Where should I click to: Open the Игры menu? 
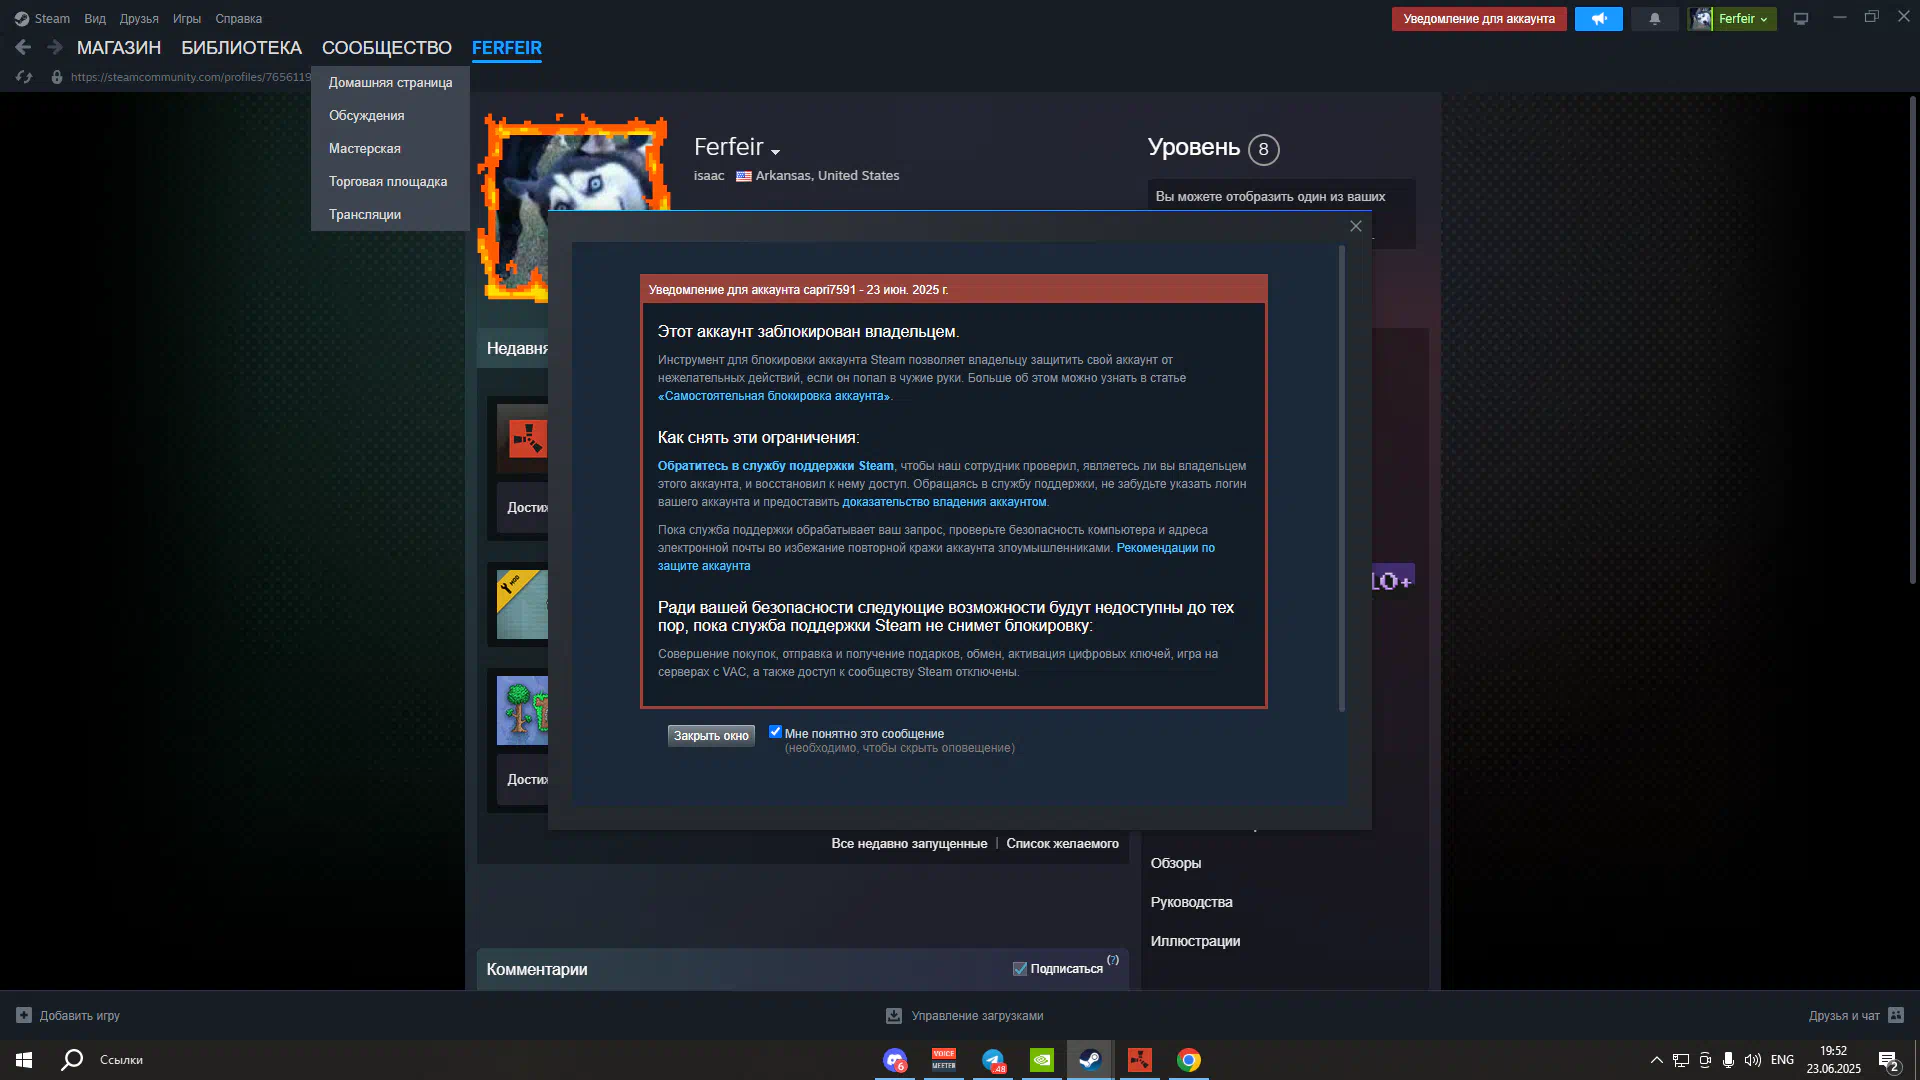187,19
